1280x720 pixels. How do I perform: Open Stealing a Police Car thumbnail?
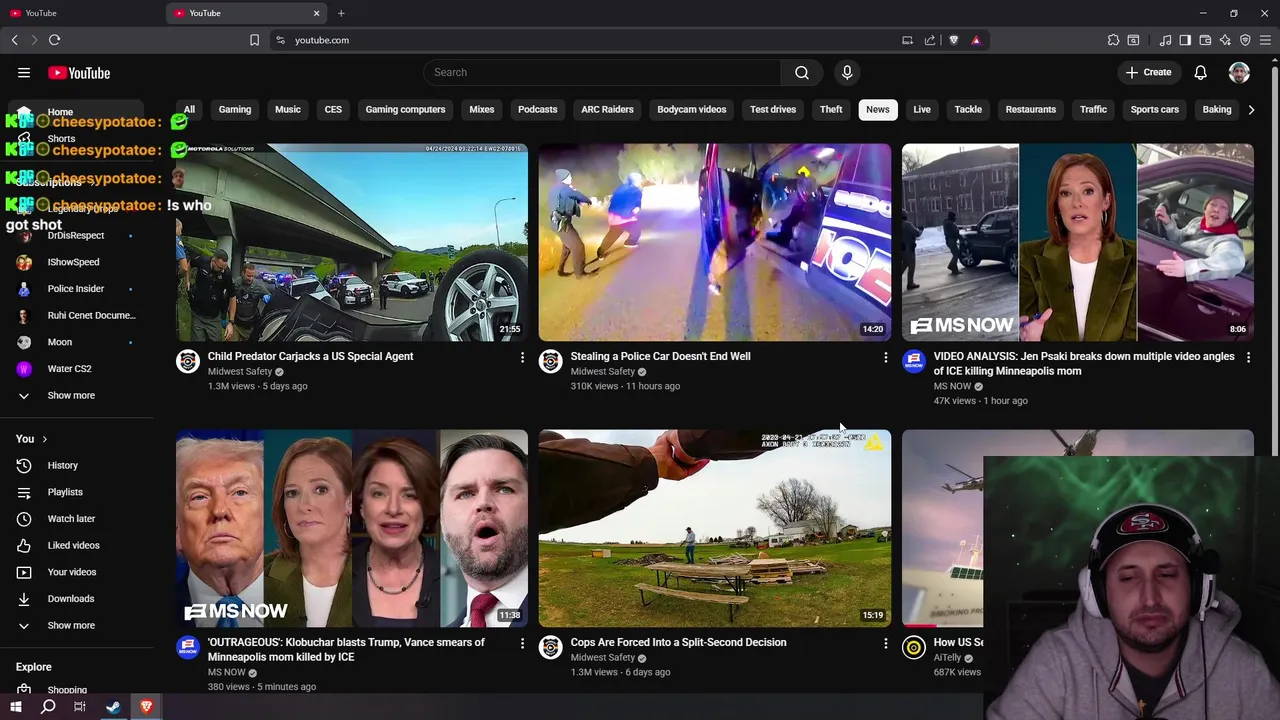714,242
